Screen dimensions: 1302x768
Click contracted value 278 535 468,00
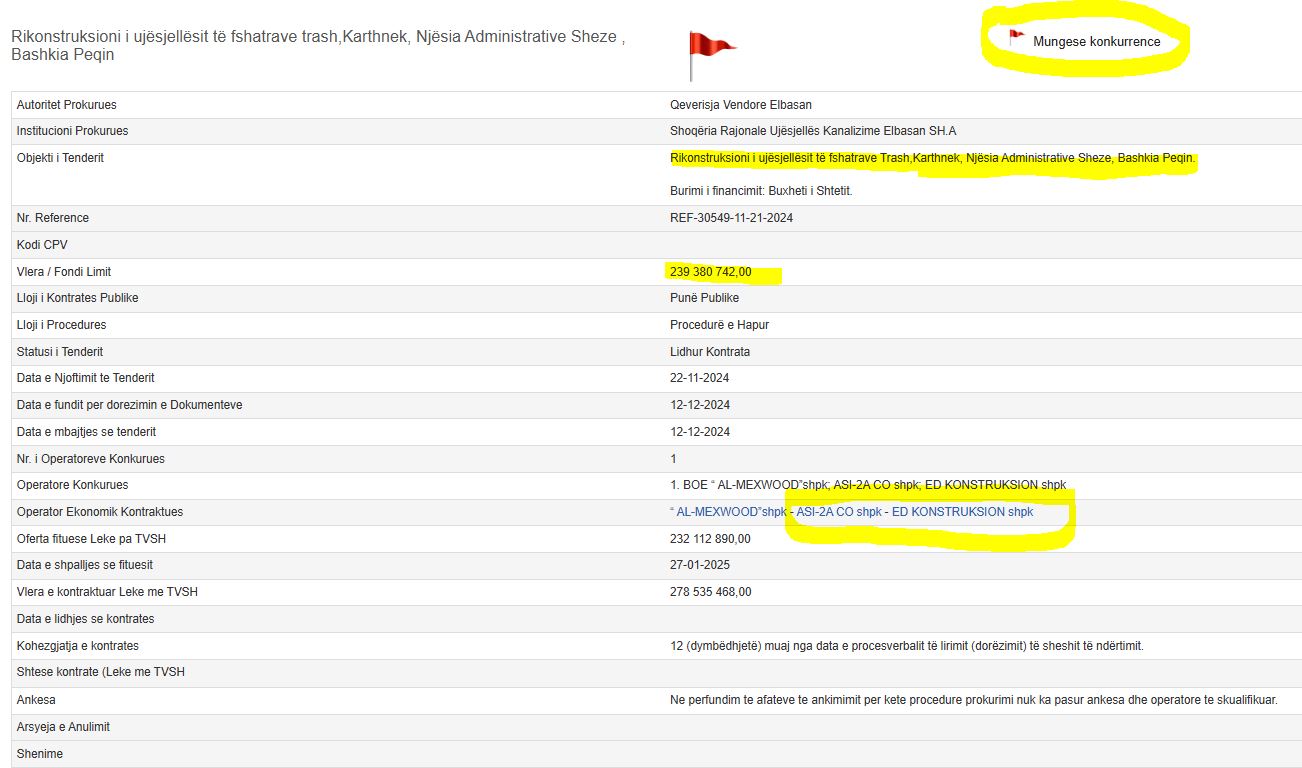coord(710,592)
